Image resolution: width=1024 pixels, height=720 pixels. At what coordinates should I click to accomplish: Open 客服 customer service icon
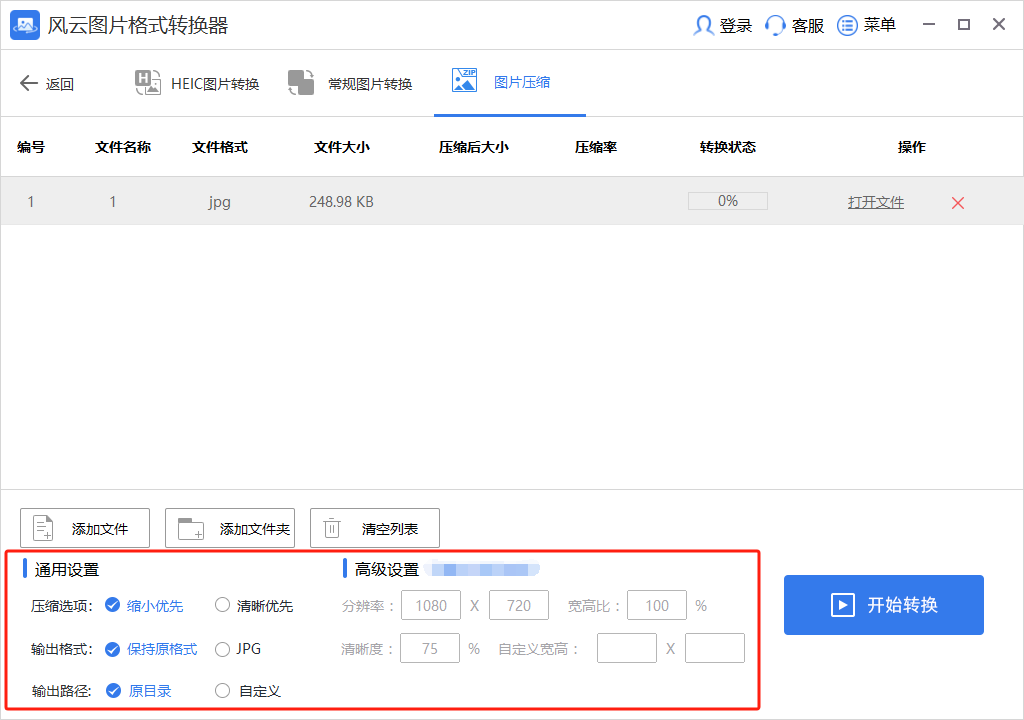pos(775,25)
